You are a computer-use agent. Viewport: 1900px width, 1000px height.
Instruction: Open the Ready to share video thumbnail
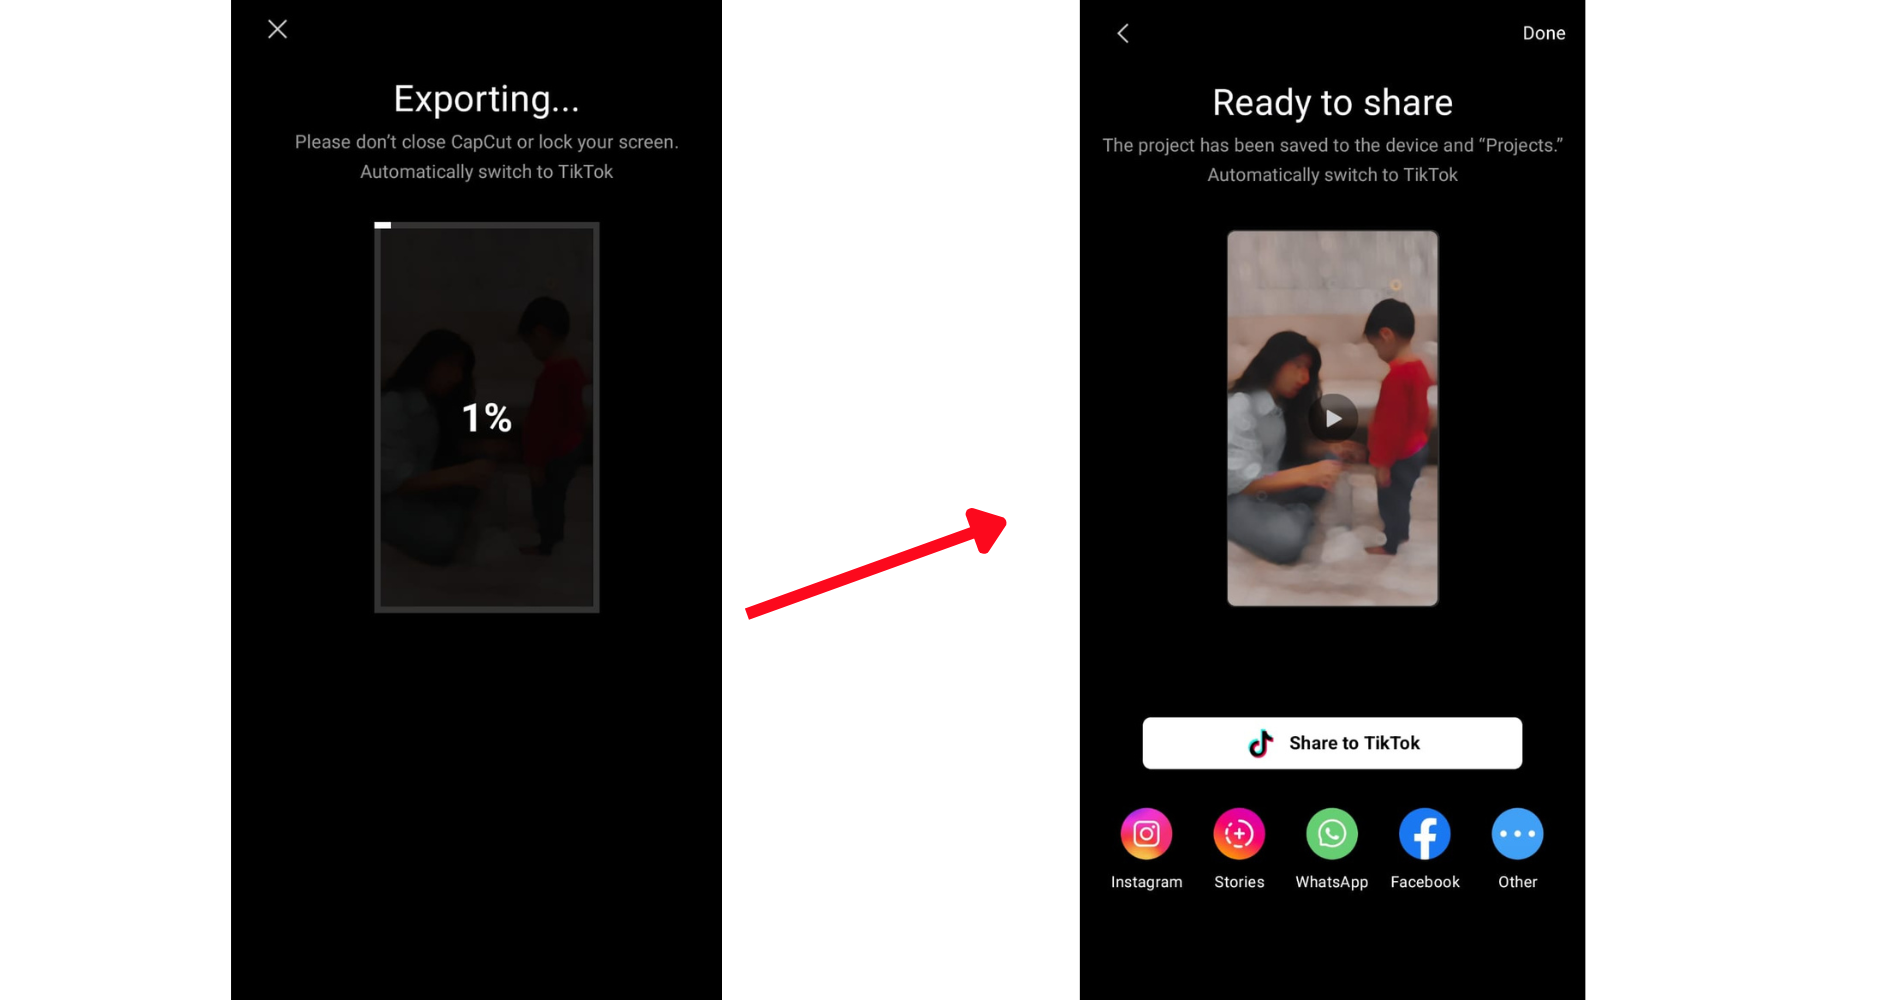(x=1332, y=417)
